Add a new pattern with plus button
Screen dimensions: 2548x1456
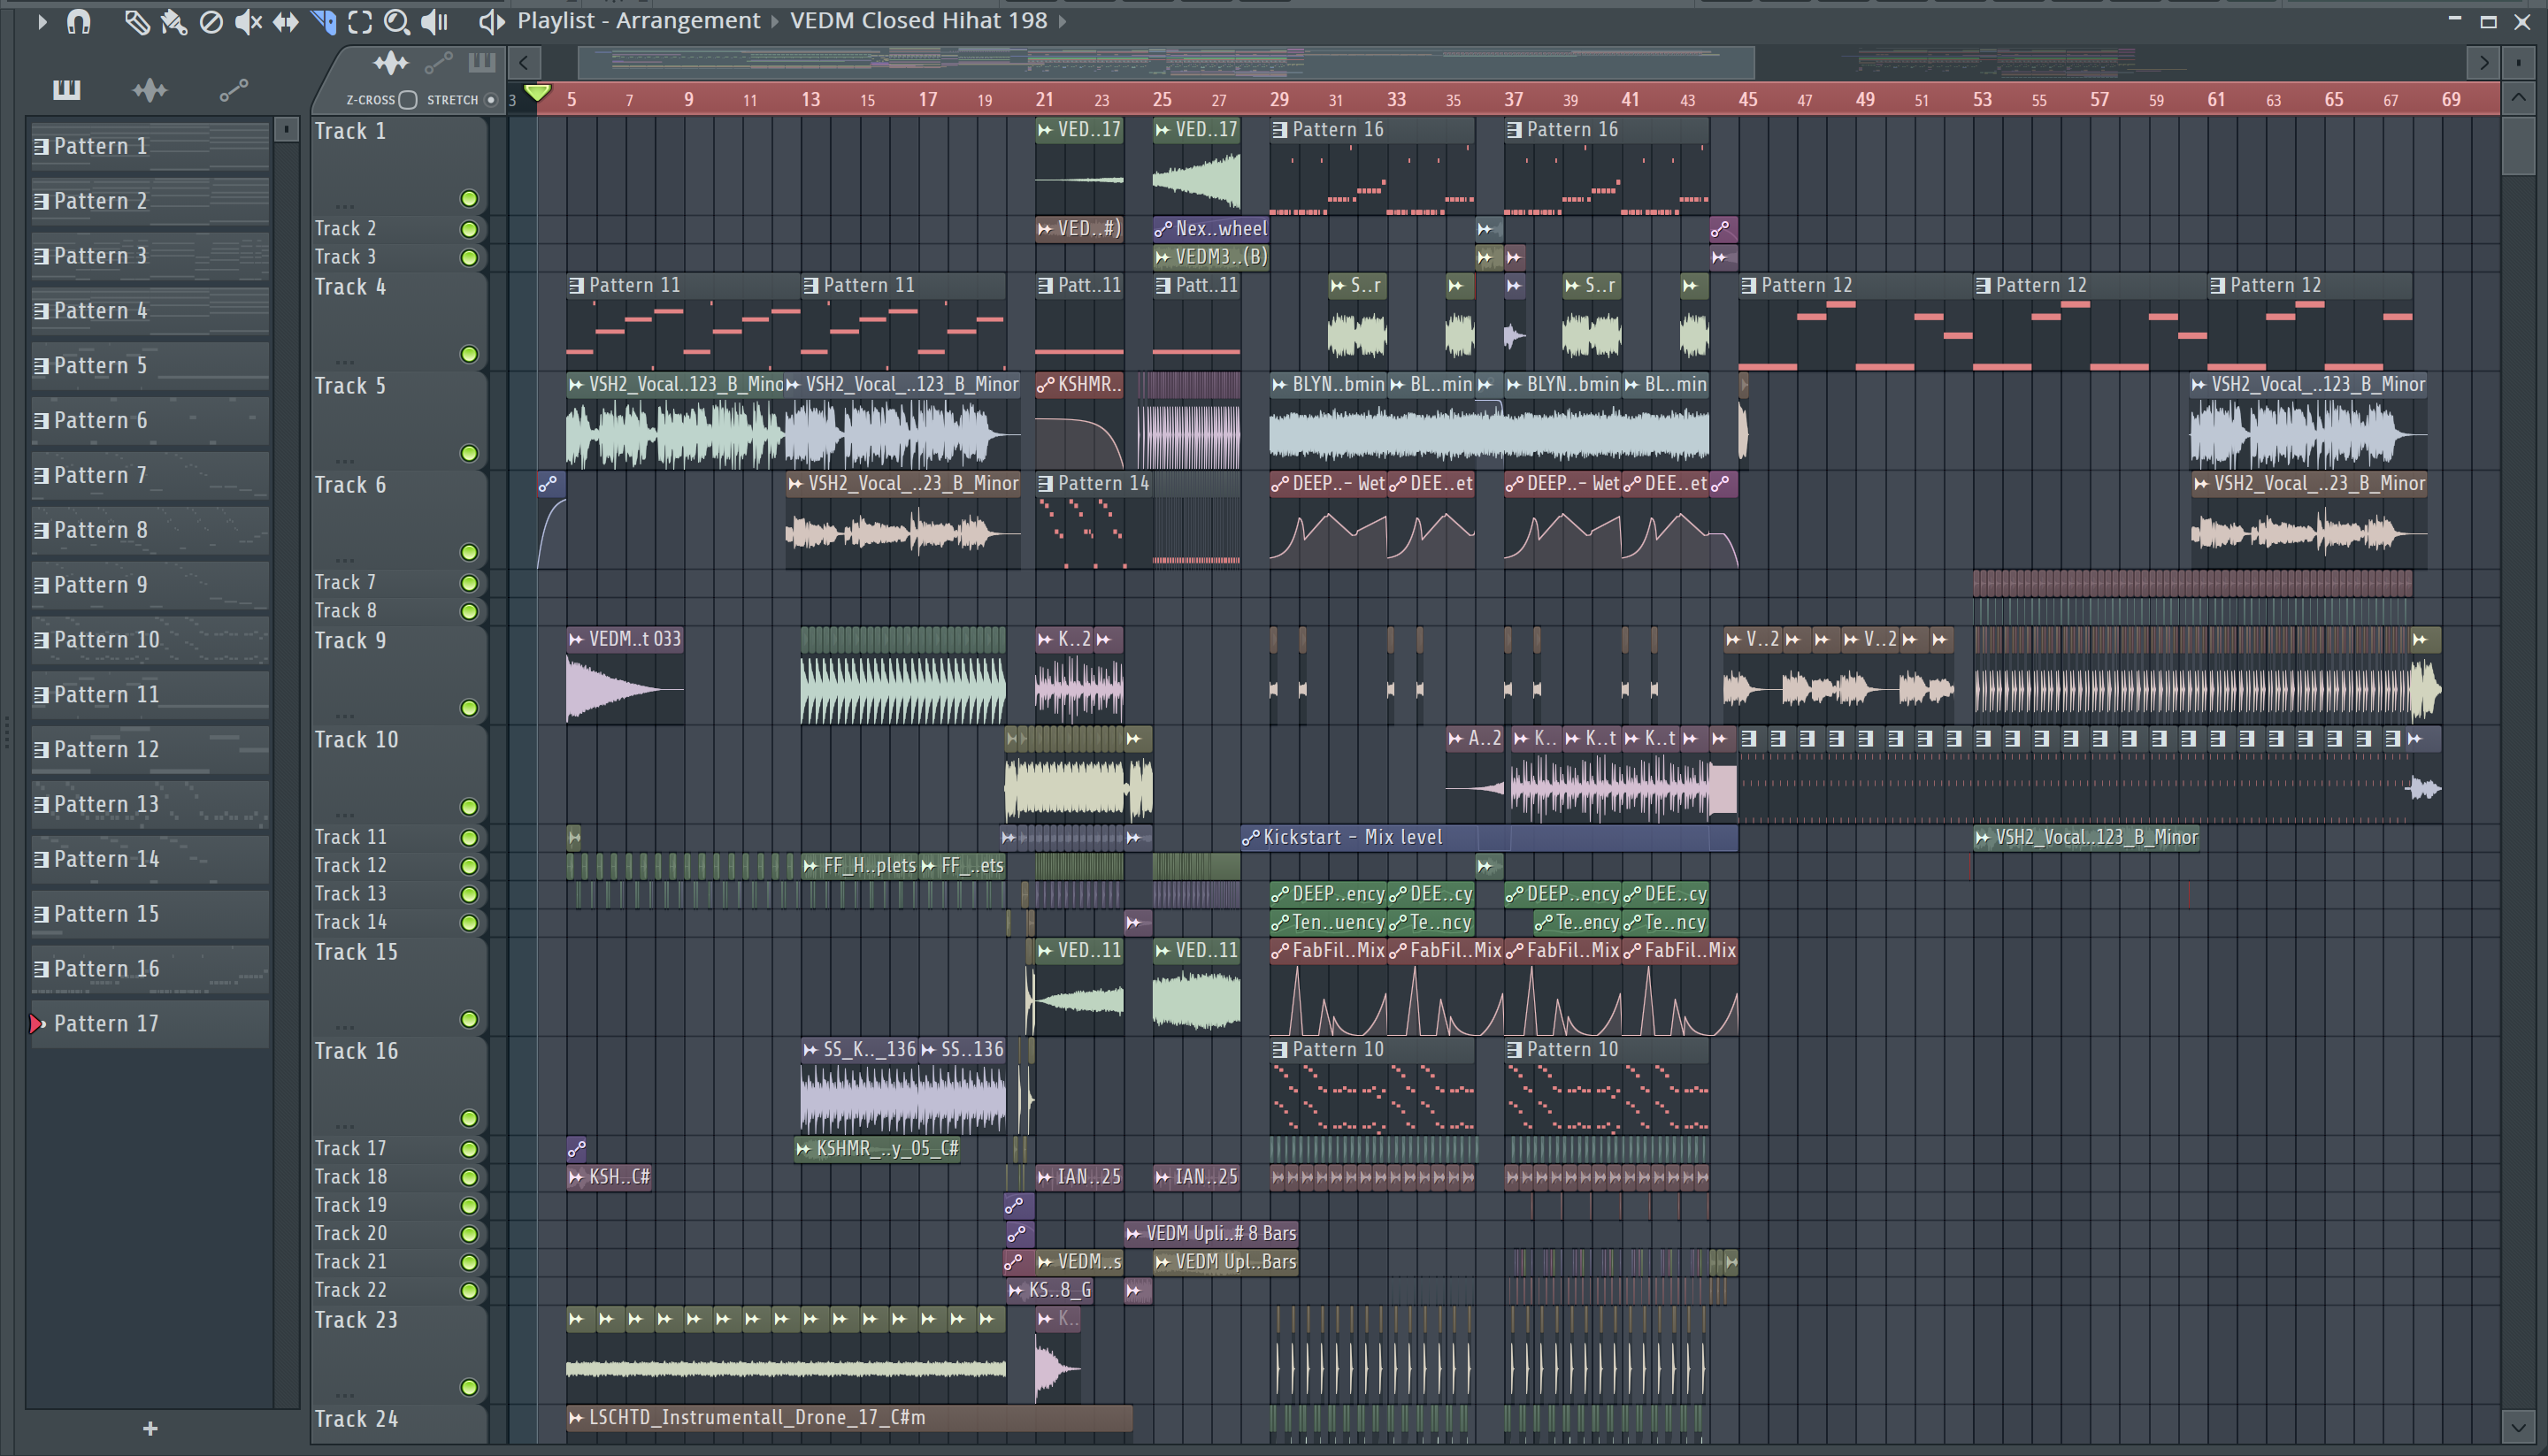tap(150, 1429)
